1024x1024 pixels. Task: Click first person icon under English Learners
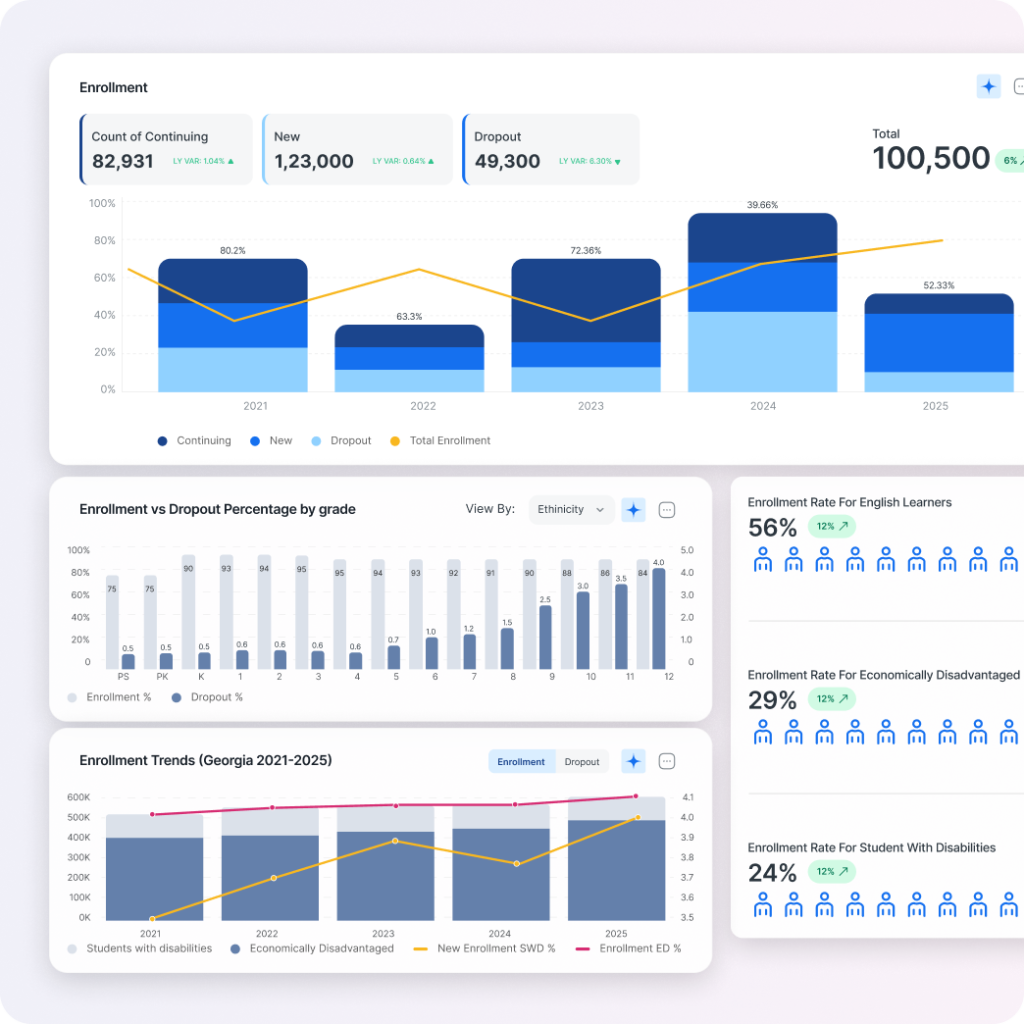tap(763, 560)
